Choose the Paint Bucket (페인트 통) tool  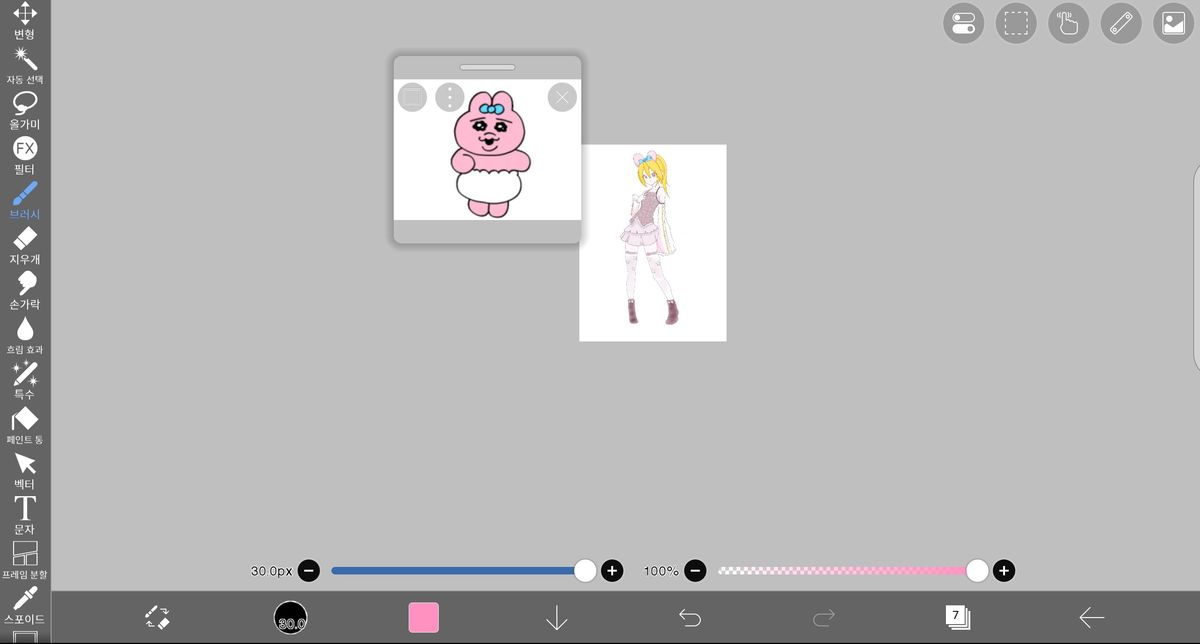[x=25, y=425]
